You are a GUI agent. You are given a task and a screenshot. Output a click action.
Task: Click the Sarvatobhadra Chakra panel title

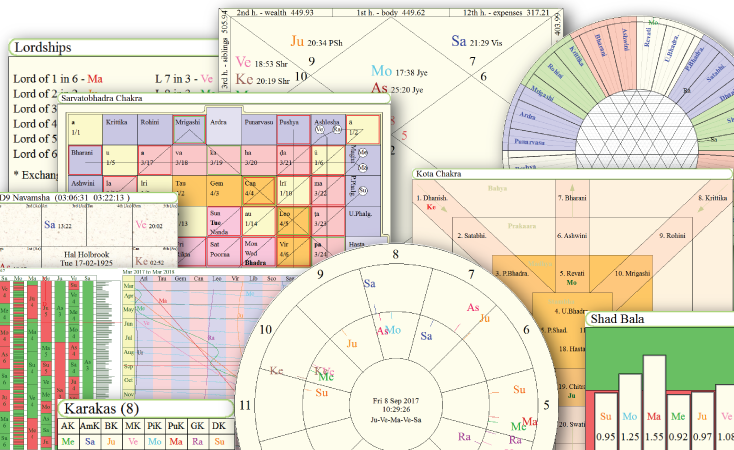(102, 98)
